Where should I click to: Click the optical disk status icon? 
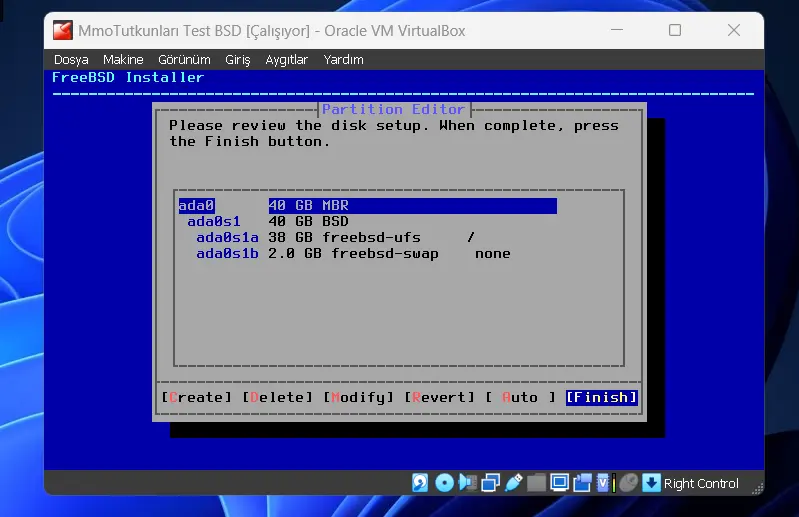tap(444, 482)
